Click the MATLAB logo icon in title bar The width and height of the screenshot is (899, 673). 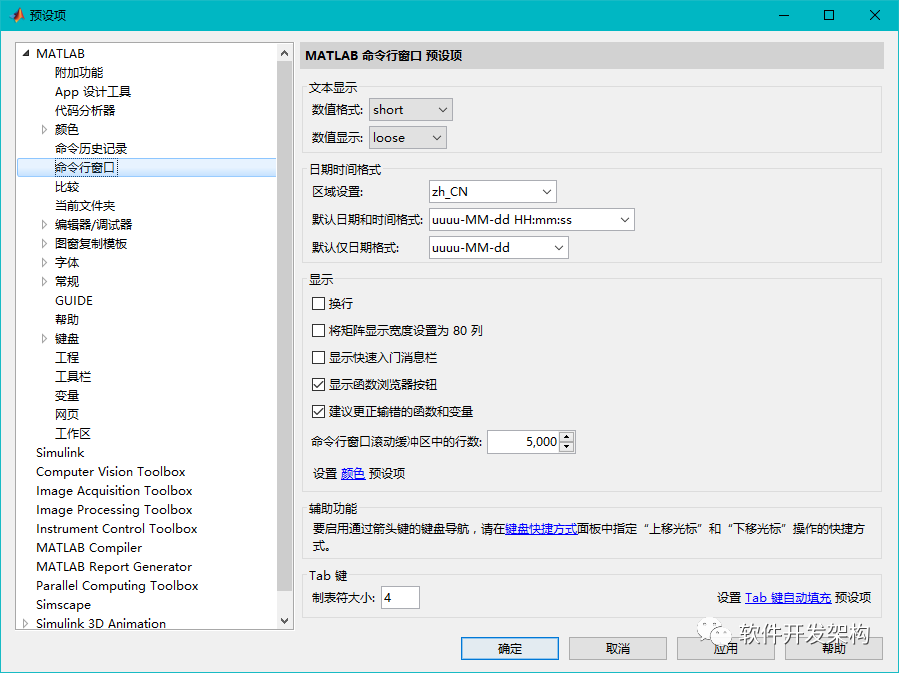coord(17,15)
